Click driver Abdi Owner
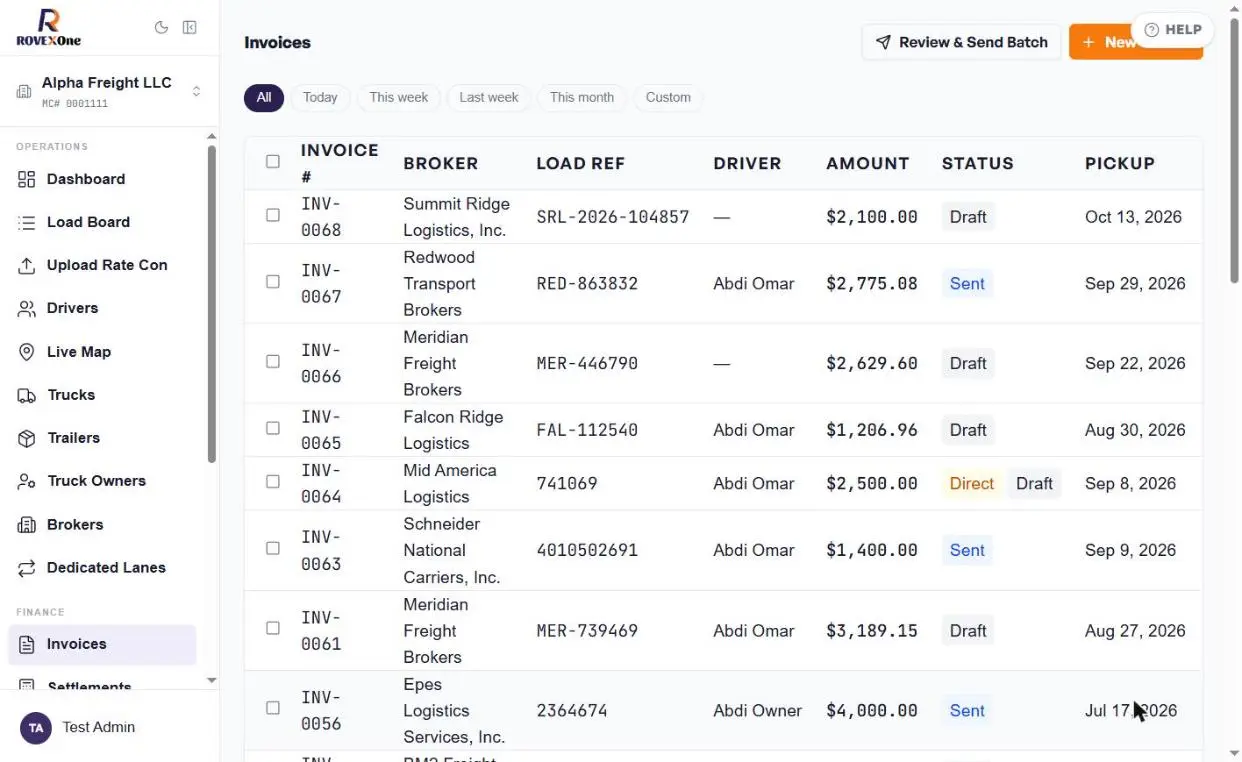Viewport: 1242px width, 762px height. (x=757, y=711)
